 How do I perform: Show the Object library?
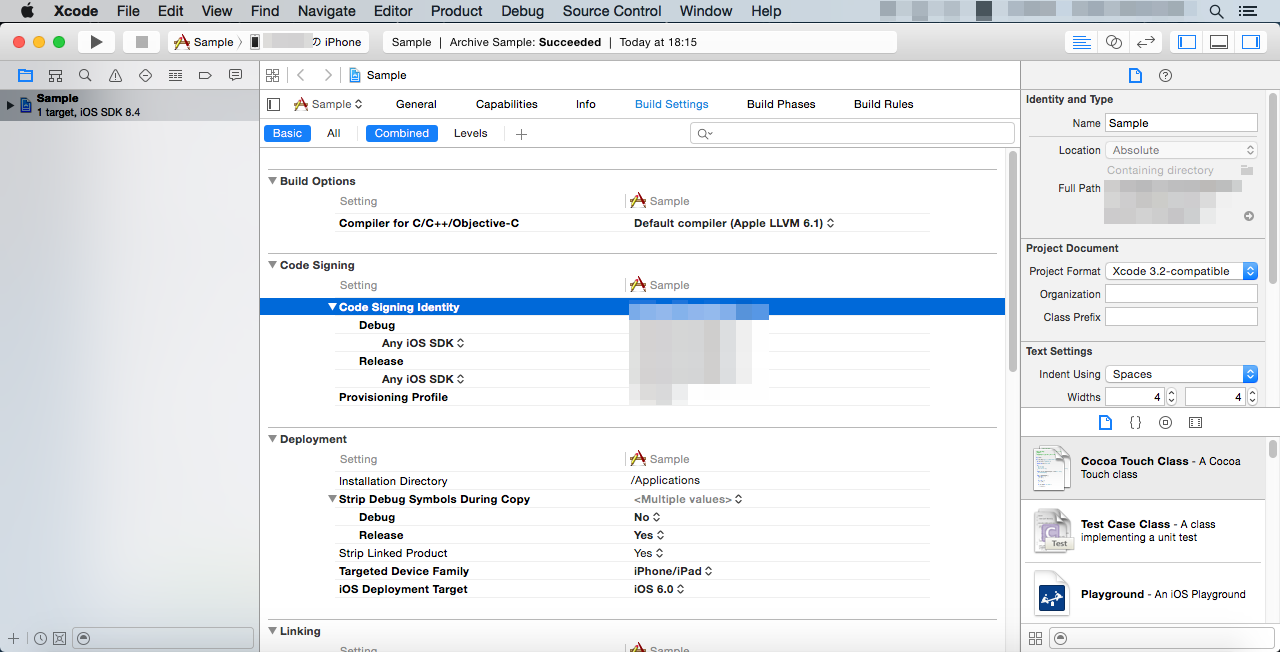click(1165, 423)
